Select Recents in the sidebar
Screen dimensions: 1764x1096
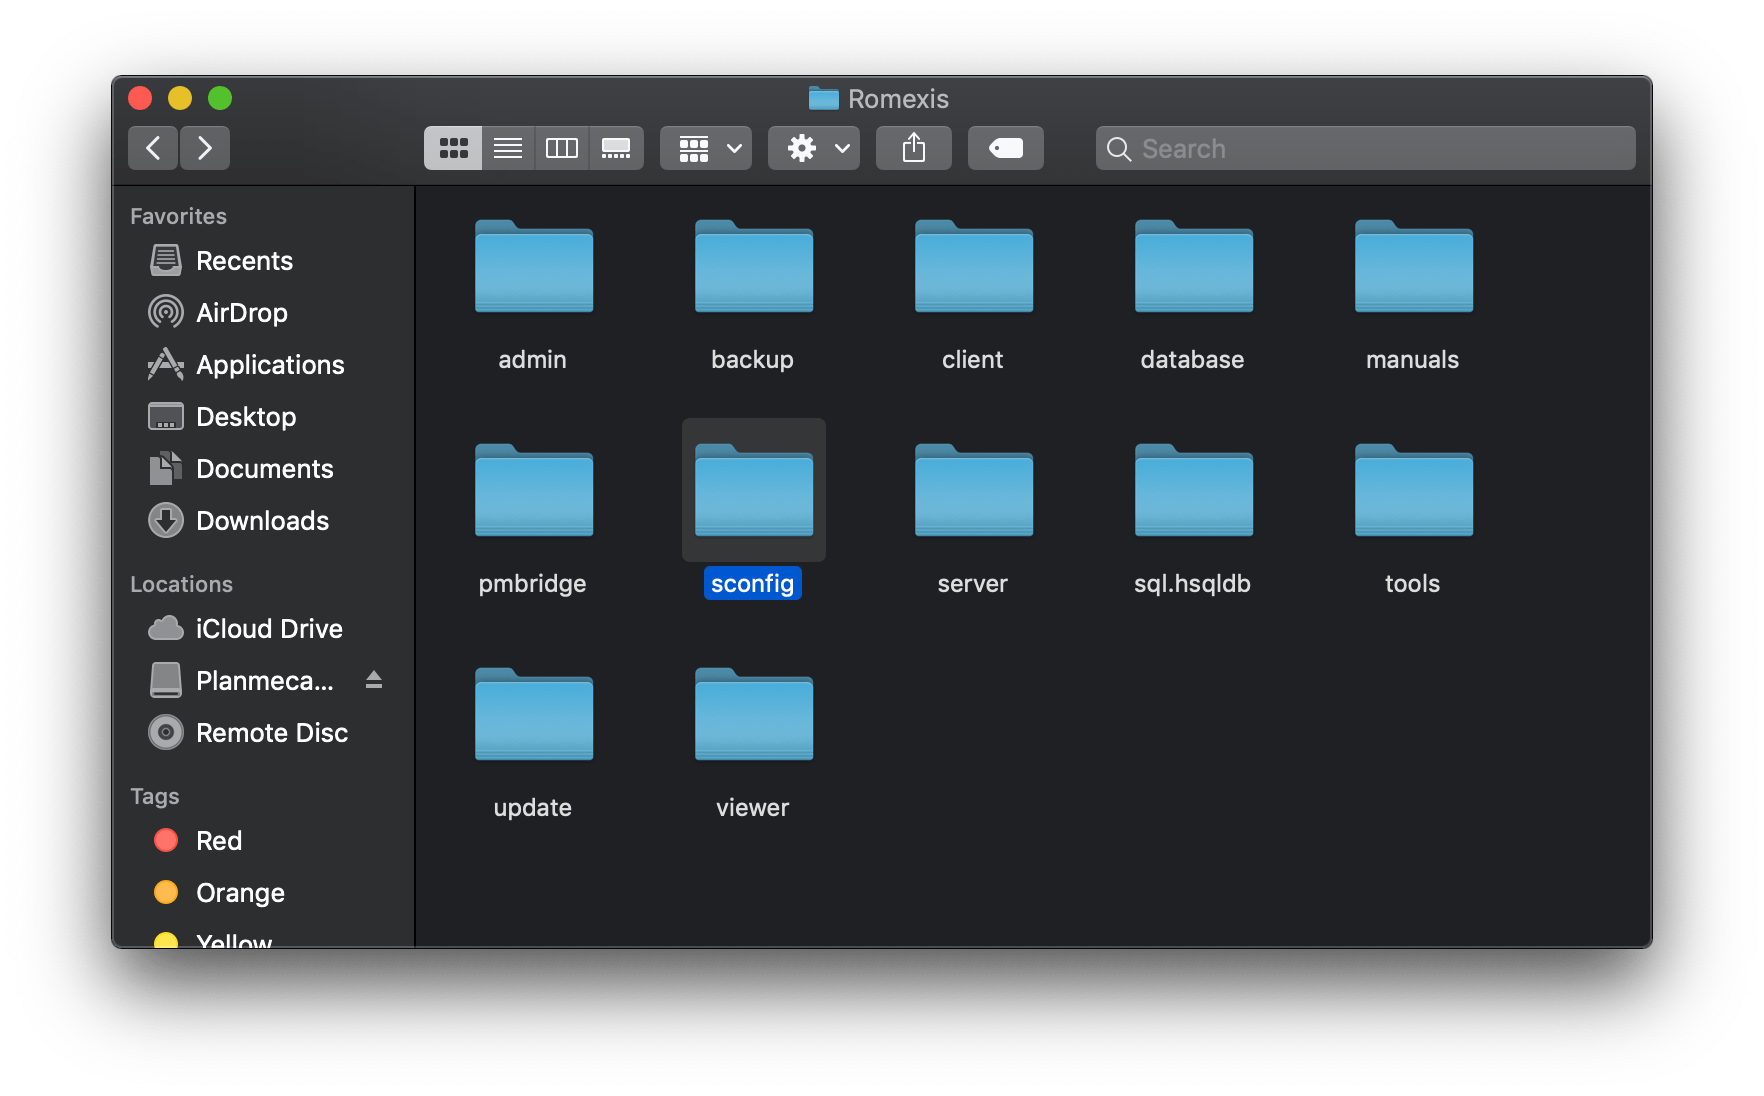pos(244,260)
